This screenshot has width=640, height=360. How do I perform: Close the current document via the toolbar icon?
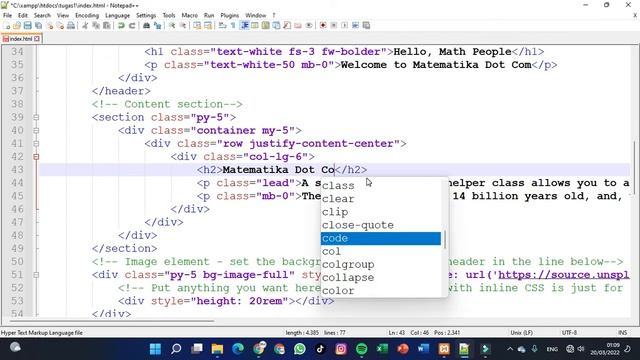point(49,25)
